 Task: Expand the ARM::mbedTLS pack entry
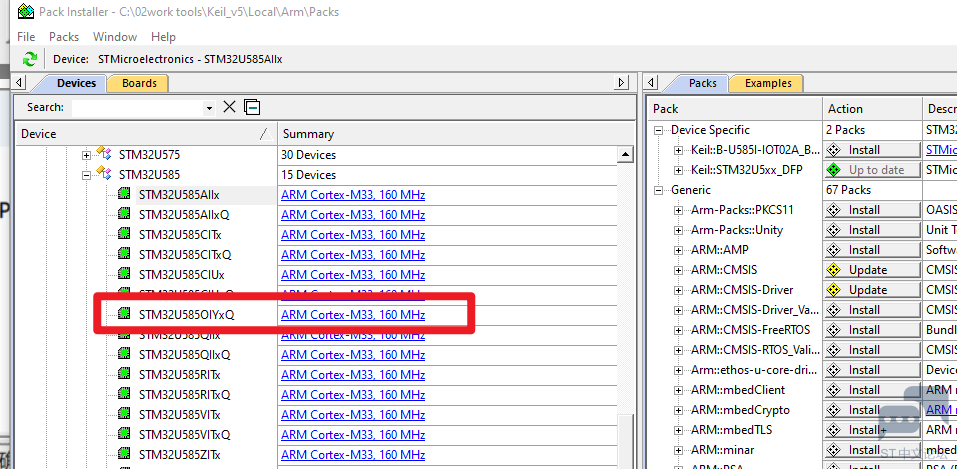[678, 430]
